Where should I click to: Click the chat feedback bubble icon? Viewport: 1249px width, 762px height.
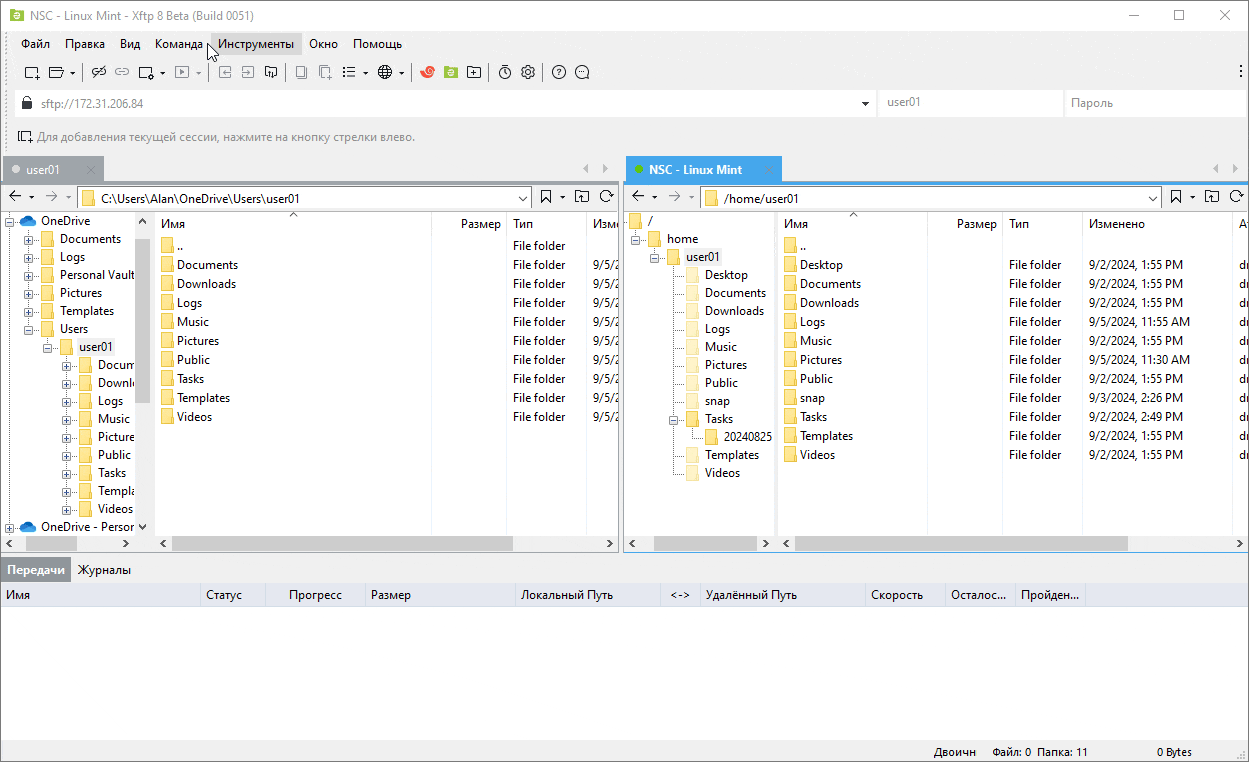[583, 72]
